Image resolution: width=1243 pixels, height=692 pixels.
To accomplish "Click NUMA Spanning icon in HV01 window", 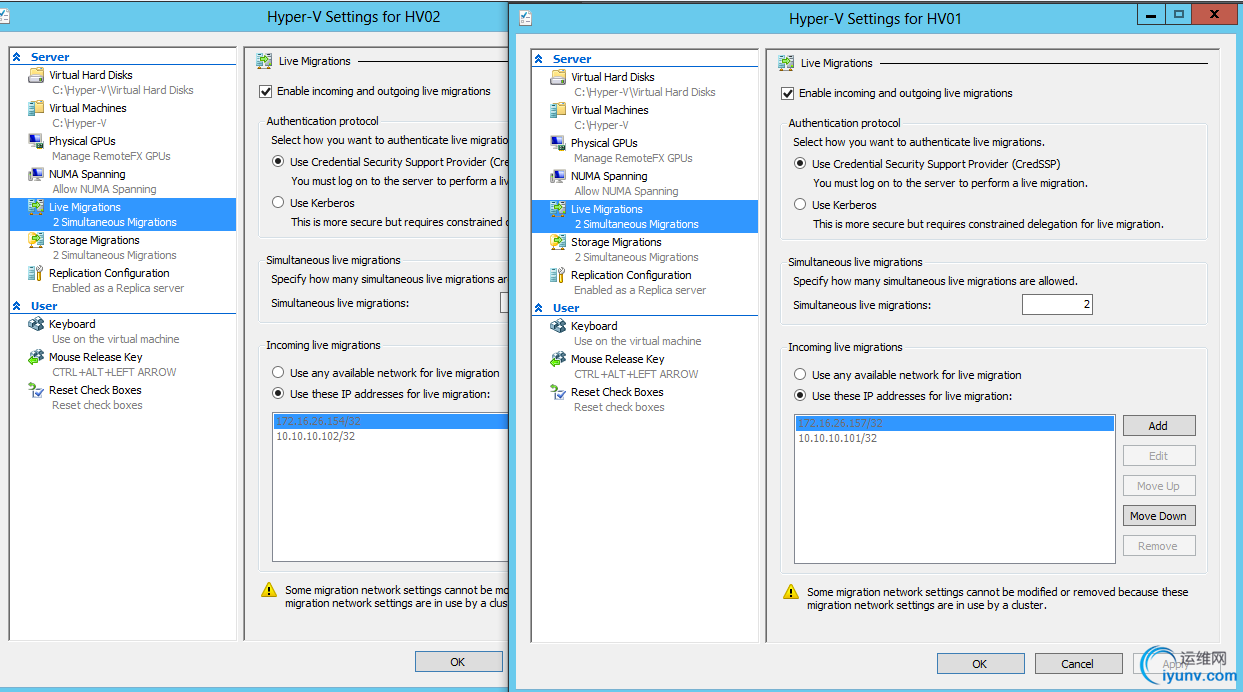I will point(558,176).
